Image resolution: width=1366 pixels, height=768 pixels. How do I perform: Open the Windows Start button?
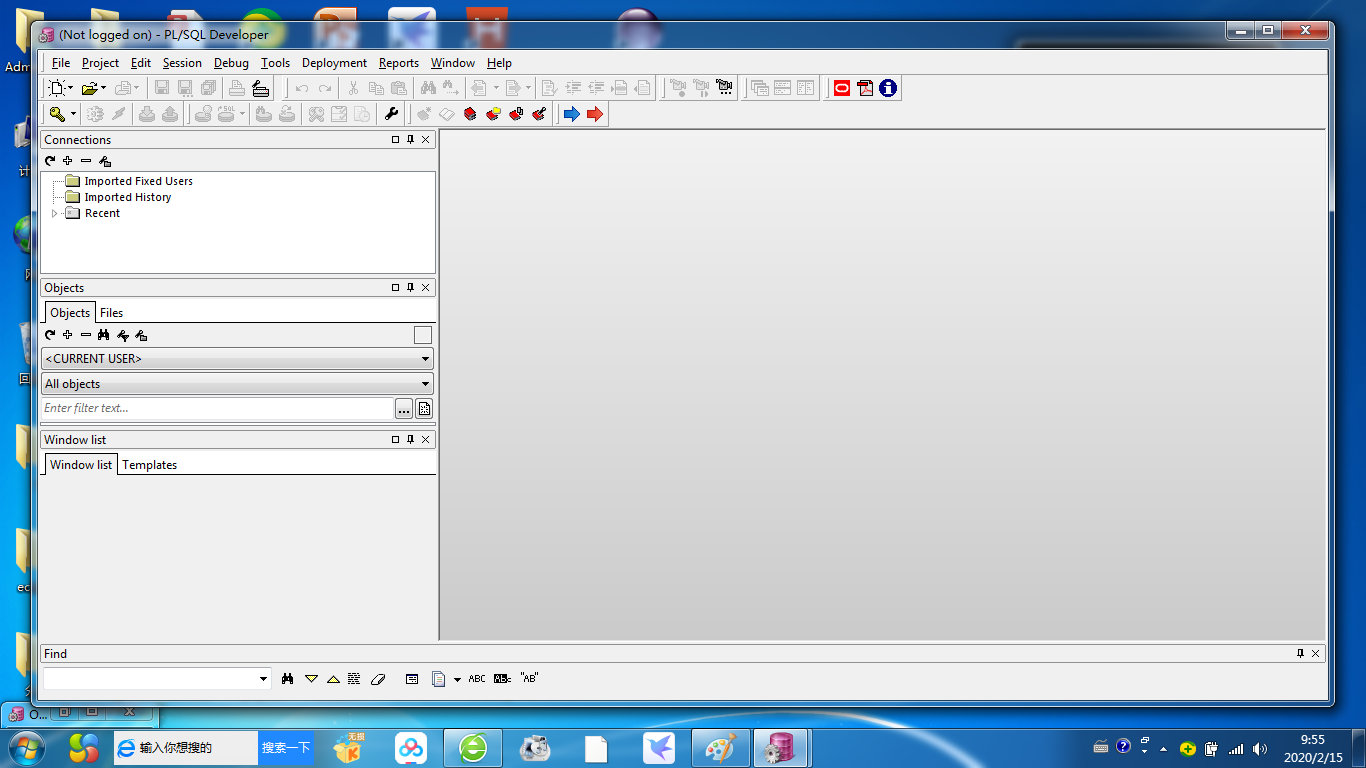[x=25, y=748]
